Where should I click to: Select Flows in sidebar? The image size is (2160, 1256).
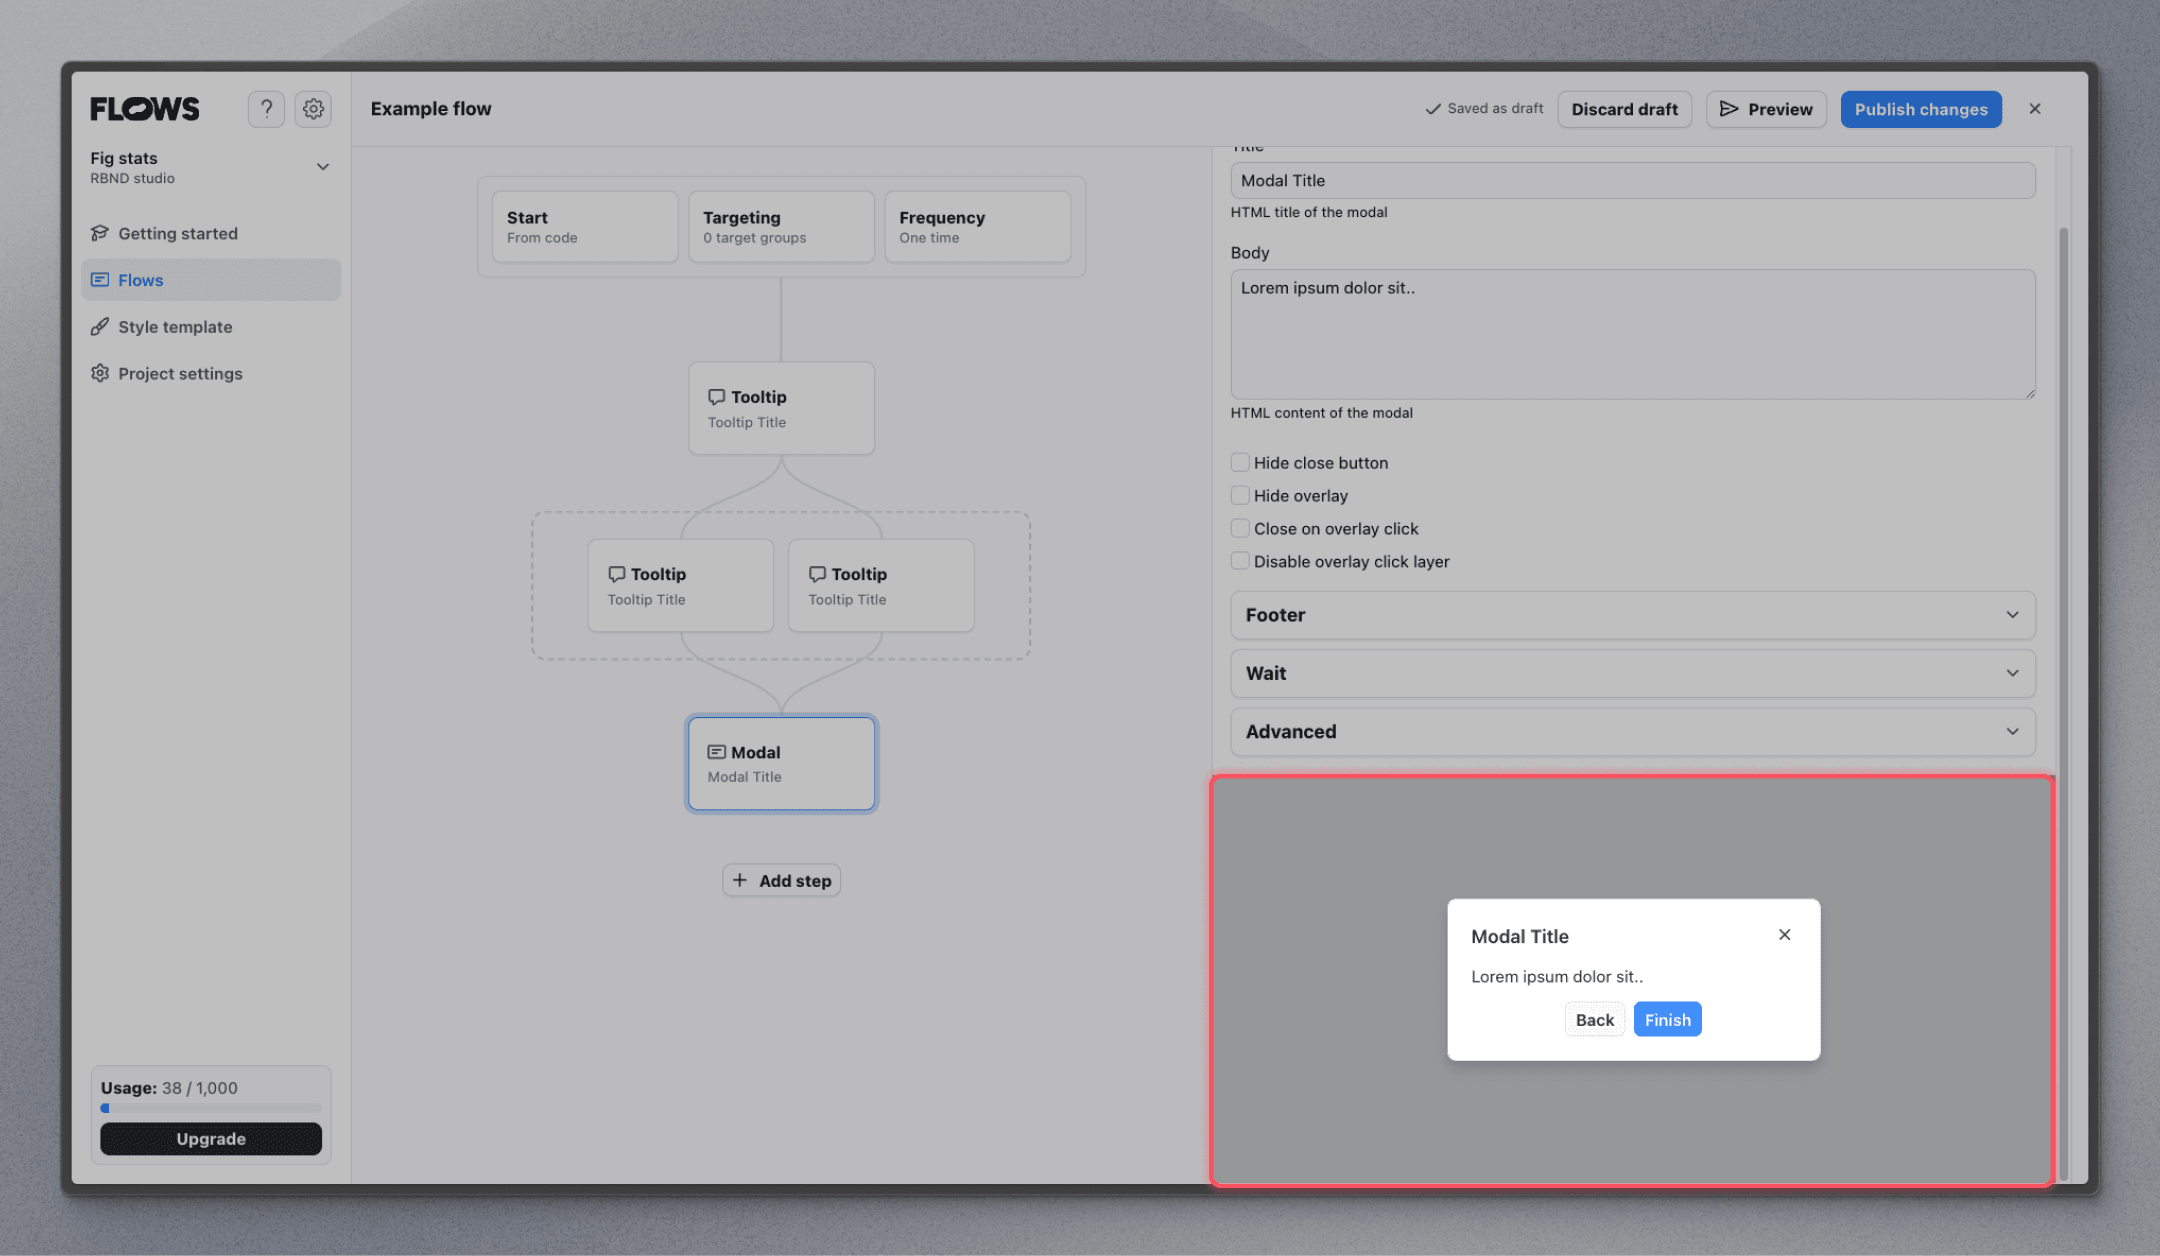coord(211,280)
